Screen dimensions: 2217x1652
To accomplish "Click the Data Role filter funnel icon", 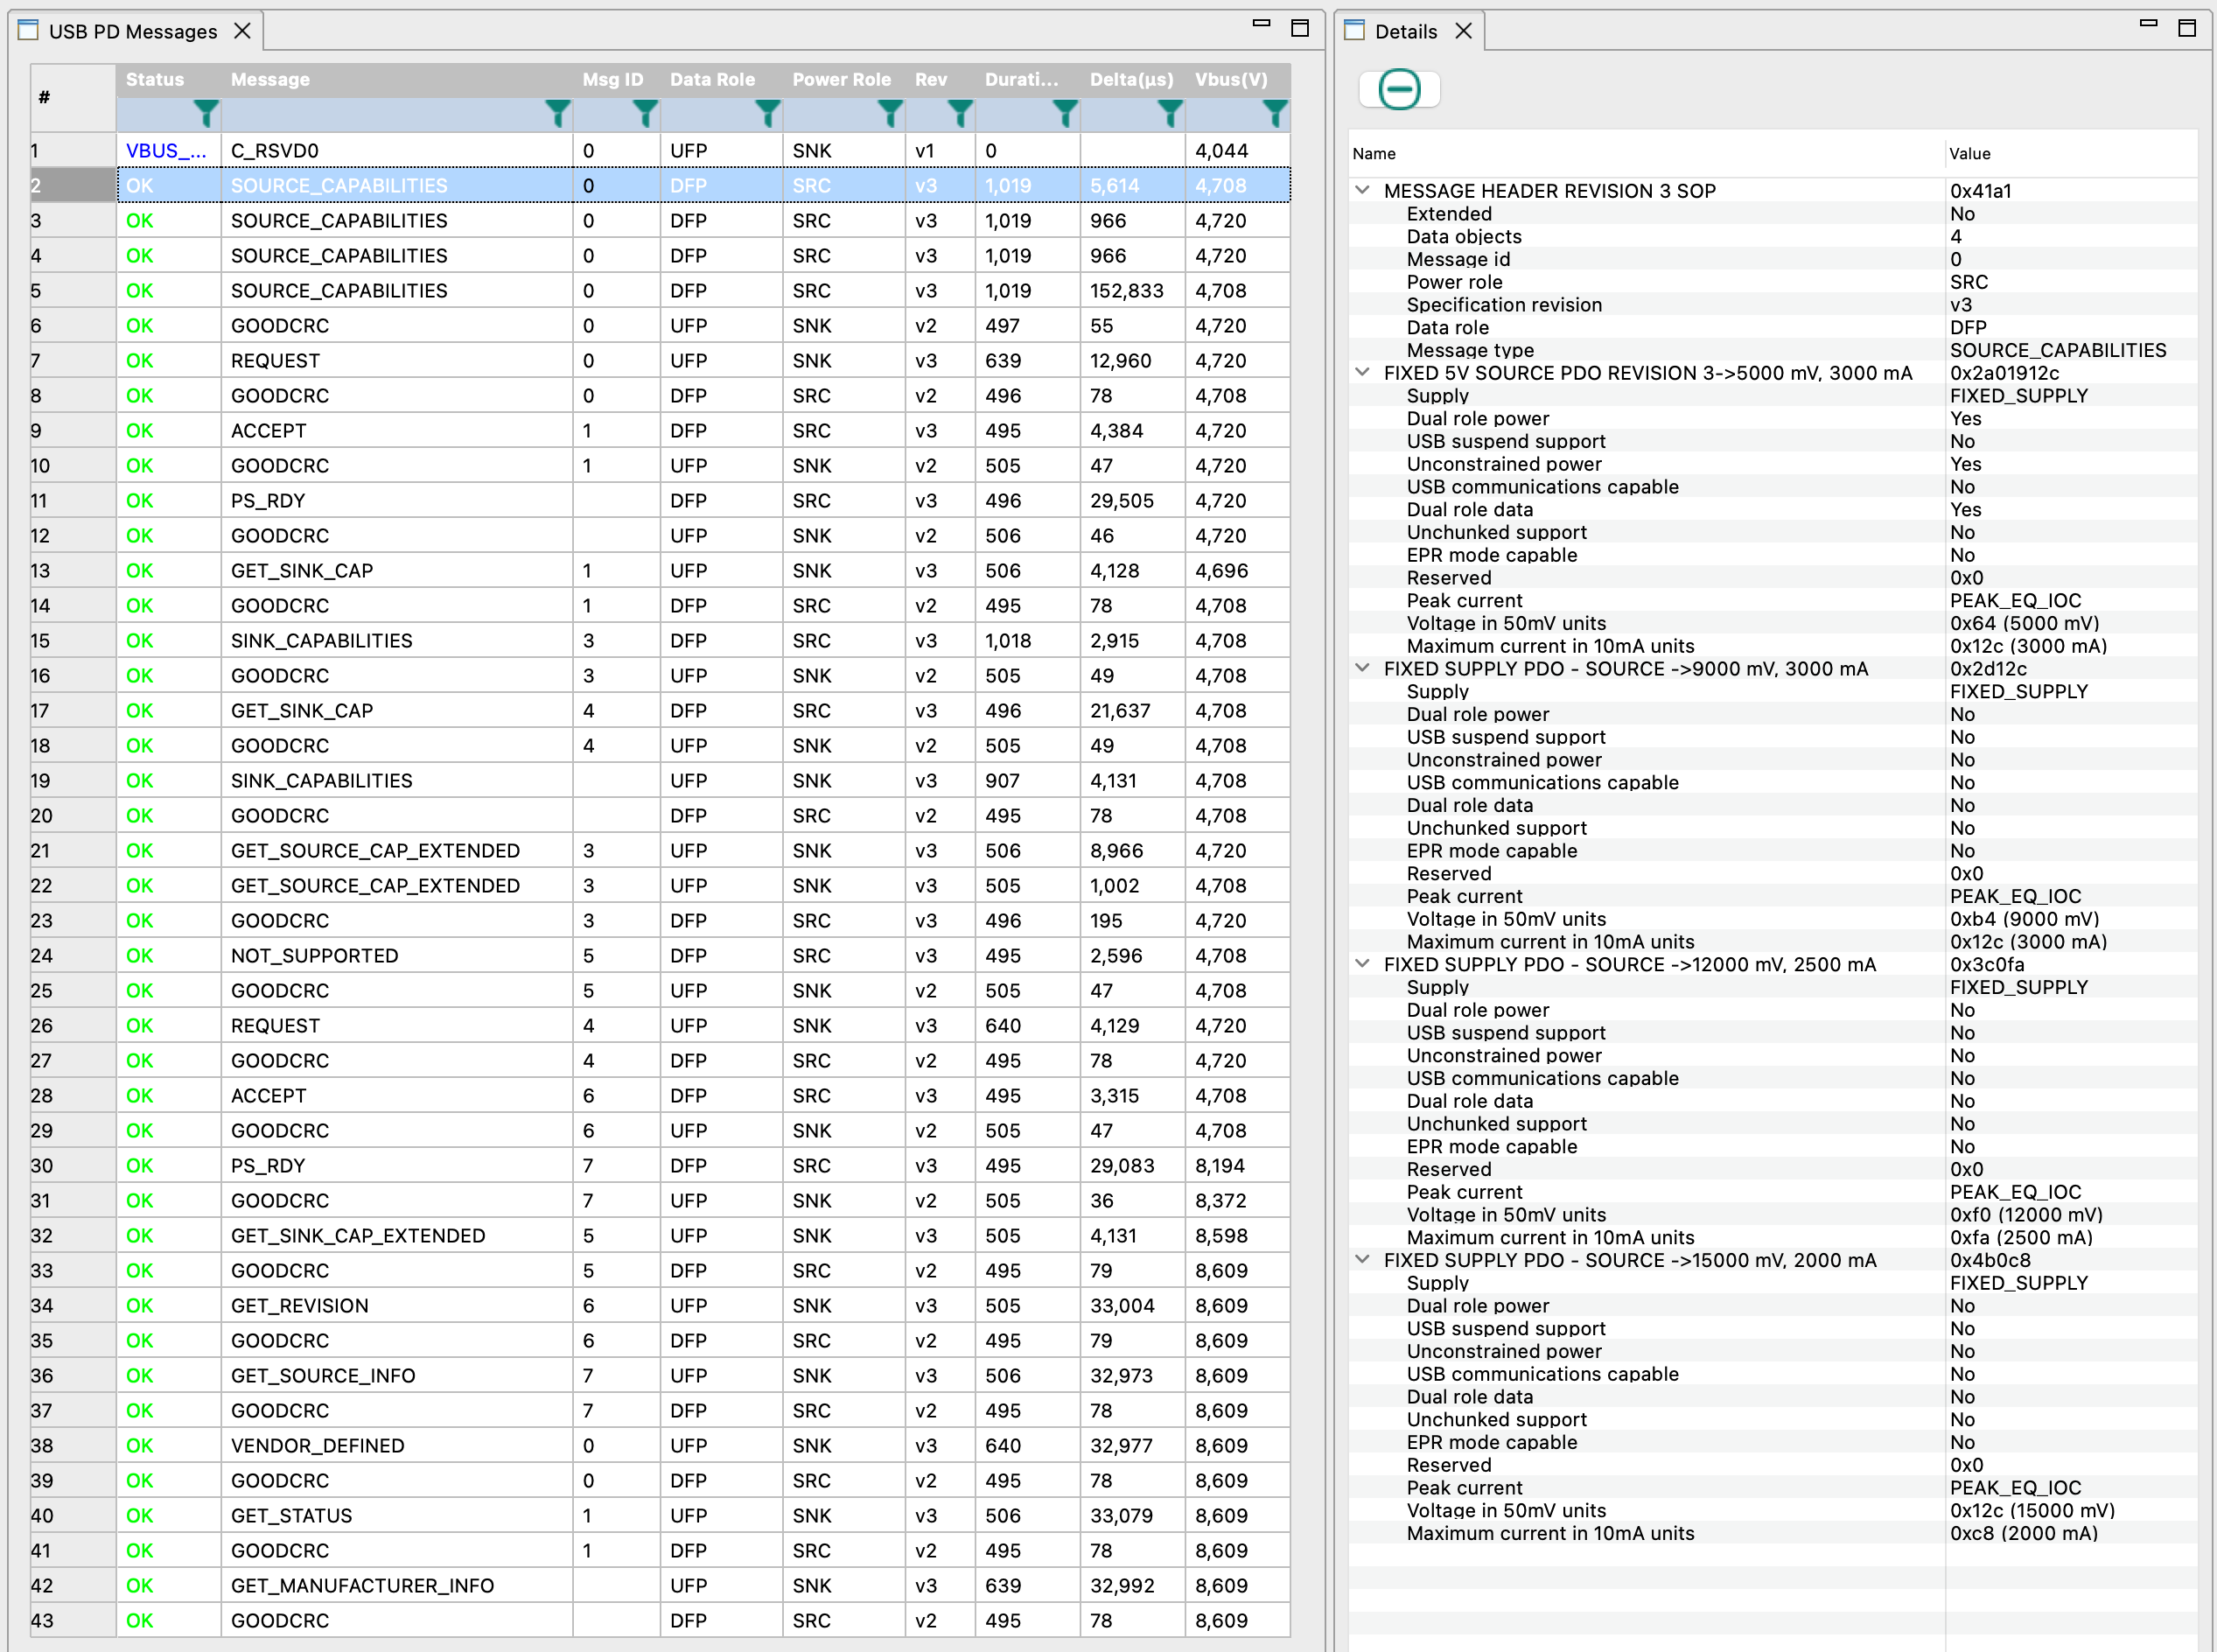I will click(x=767, y=114).
